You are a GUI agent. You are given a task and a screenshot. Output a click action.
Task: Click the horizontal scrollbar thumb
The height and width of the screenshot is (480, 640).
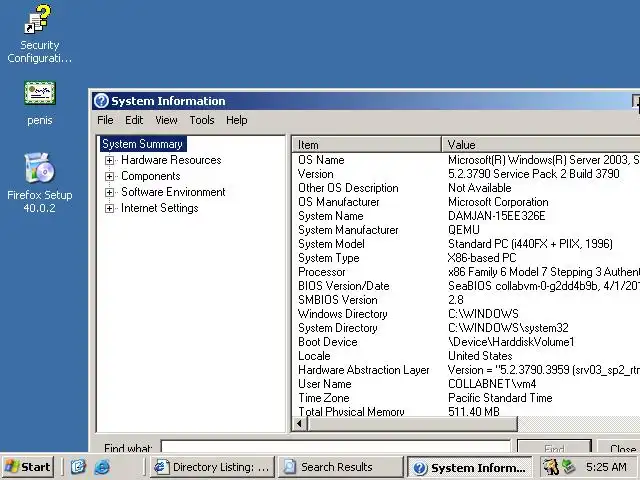tap(412, 424)
